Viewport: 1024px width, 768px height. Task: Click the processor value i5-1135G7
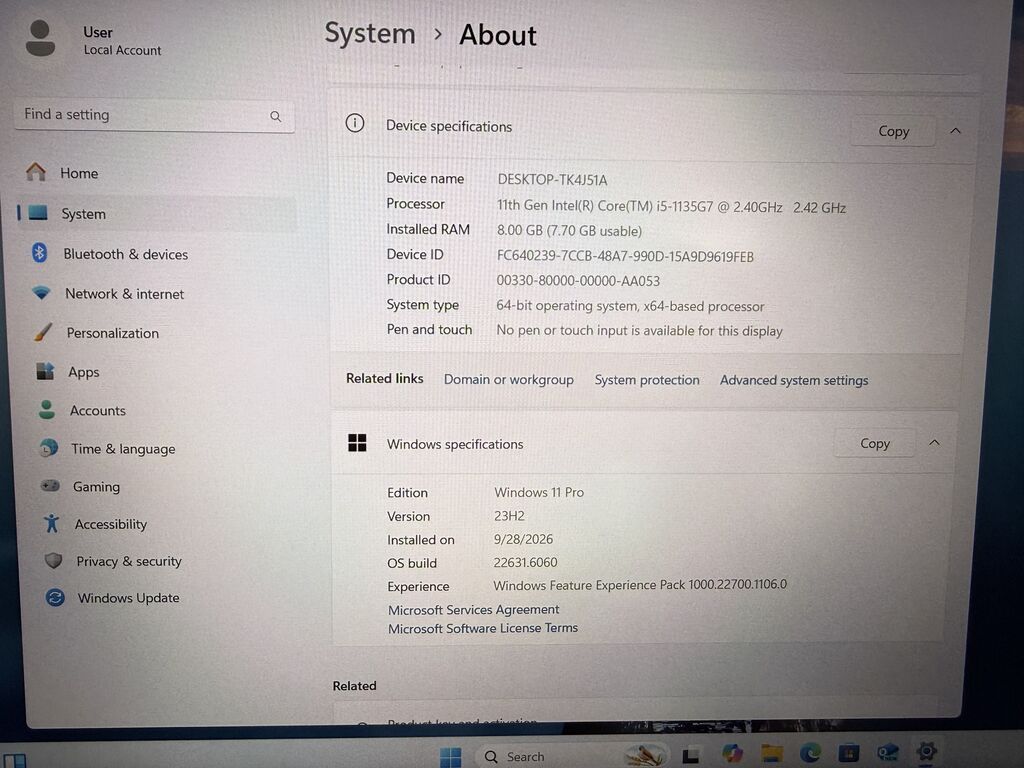tap(671, 207)
